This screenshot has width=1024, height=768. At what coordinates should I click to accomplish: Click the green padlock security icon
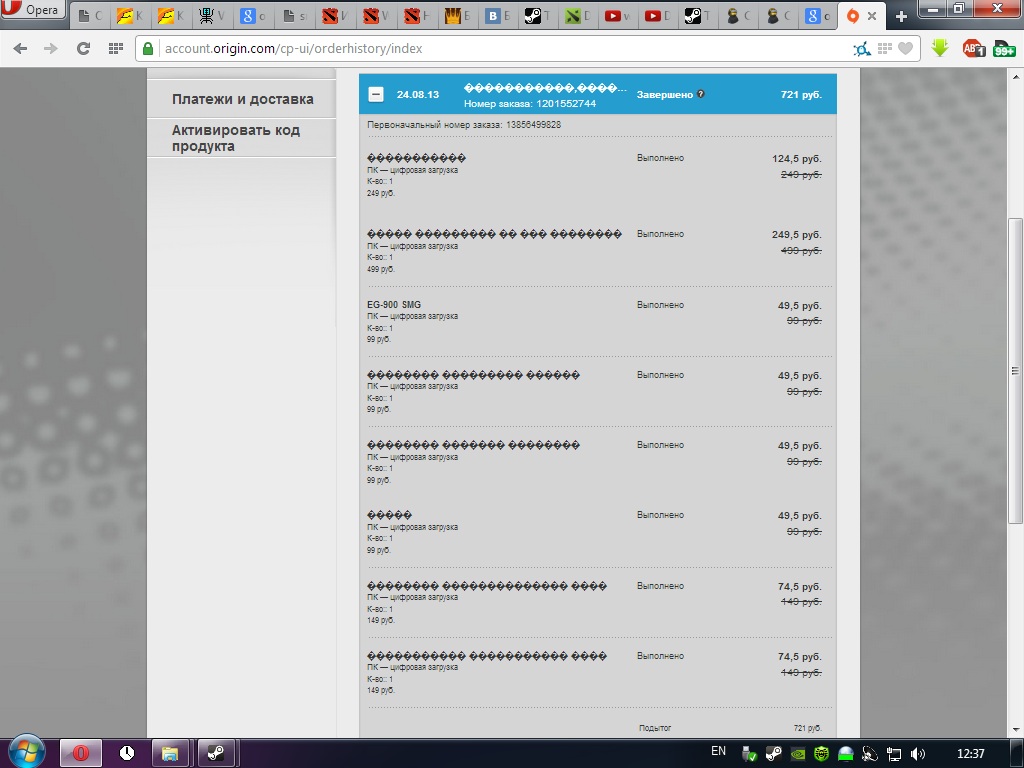coord(148,48)
